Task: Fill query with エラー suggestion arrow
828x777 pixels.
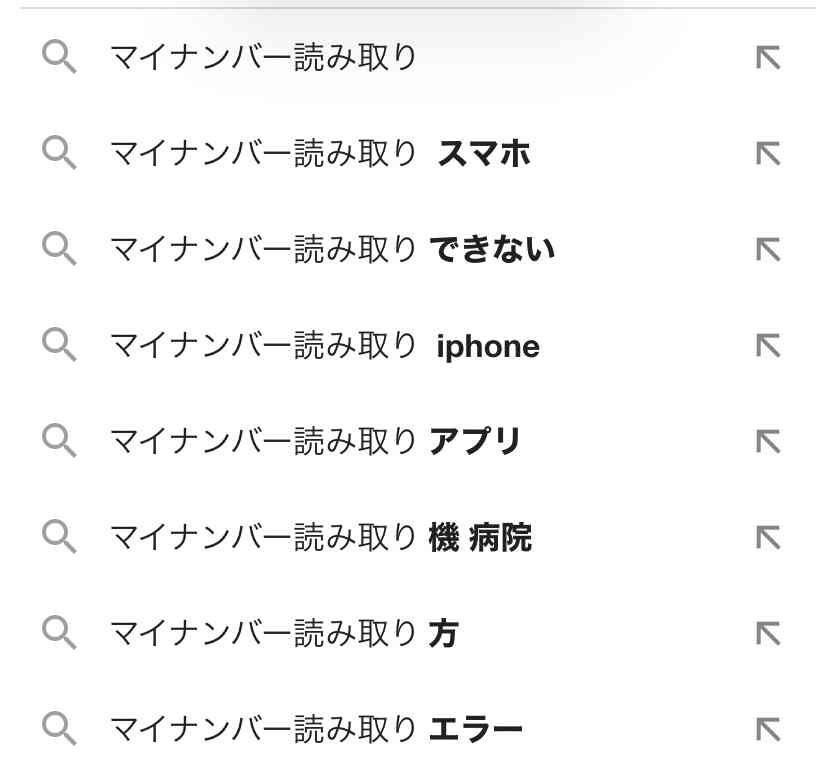Action: tap(768, 729)
